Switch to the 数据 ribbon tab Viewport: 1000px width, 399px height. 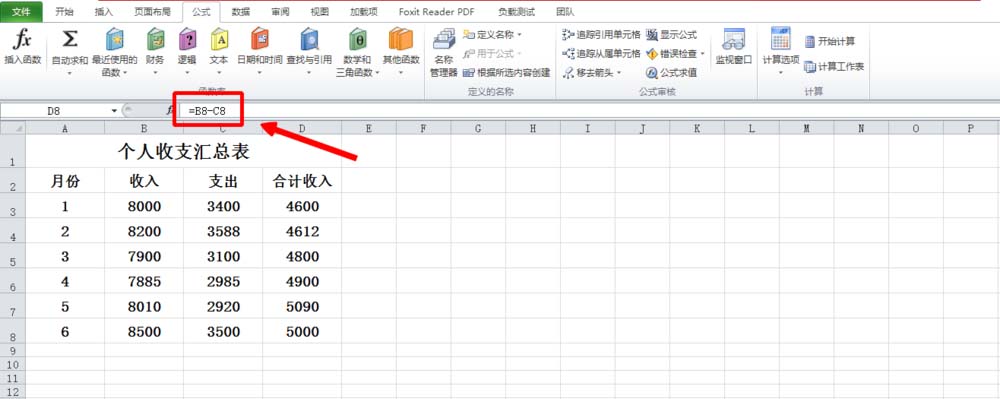[240, 11]
